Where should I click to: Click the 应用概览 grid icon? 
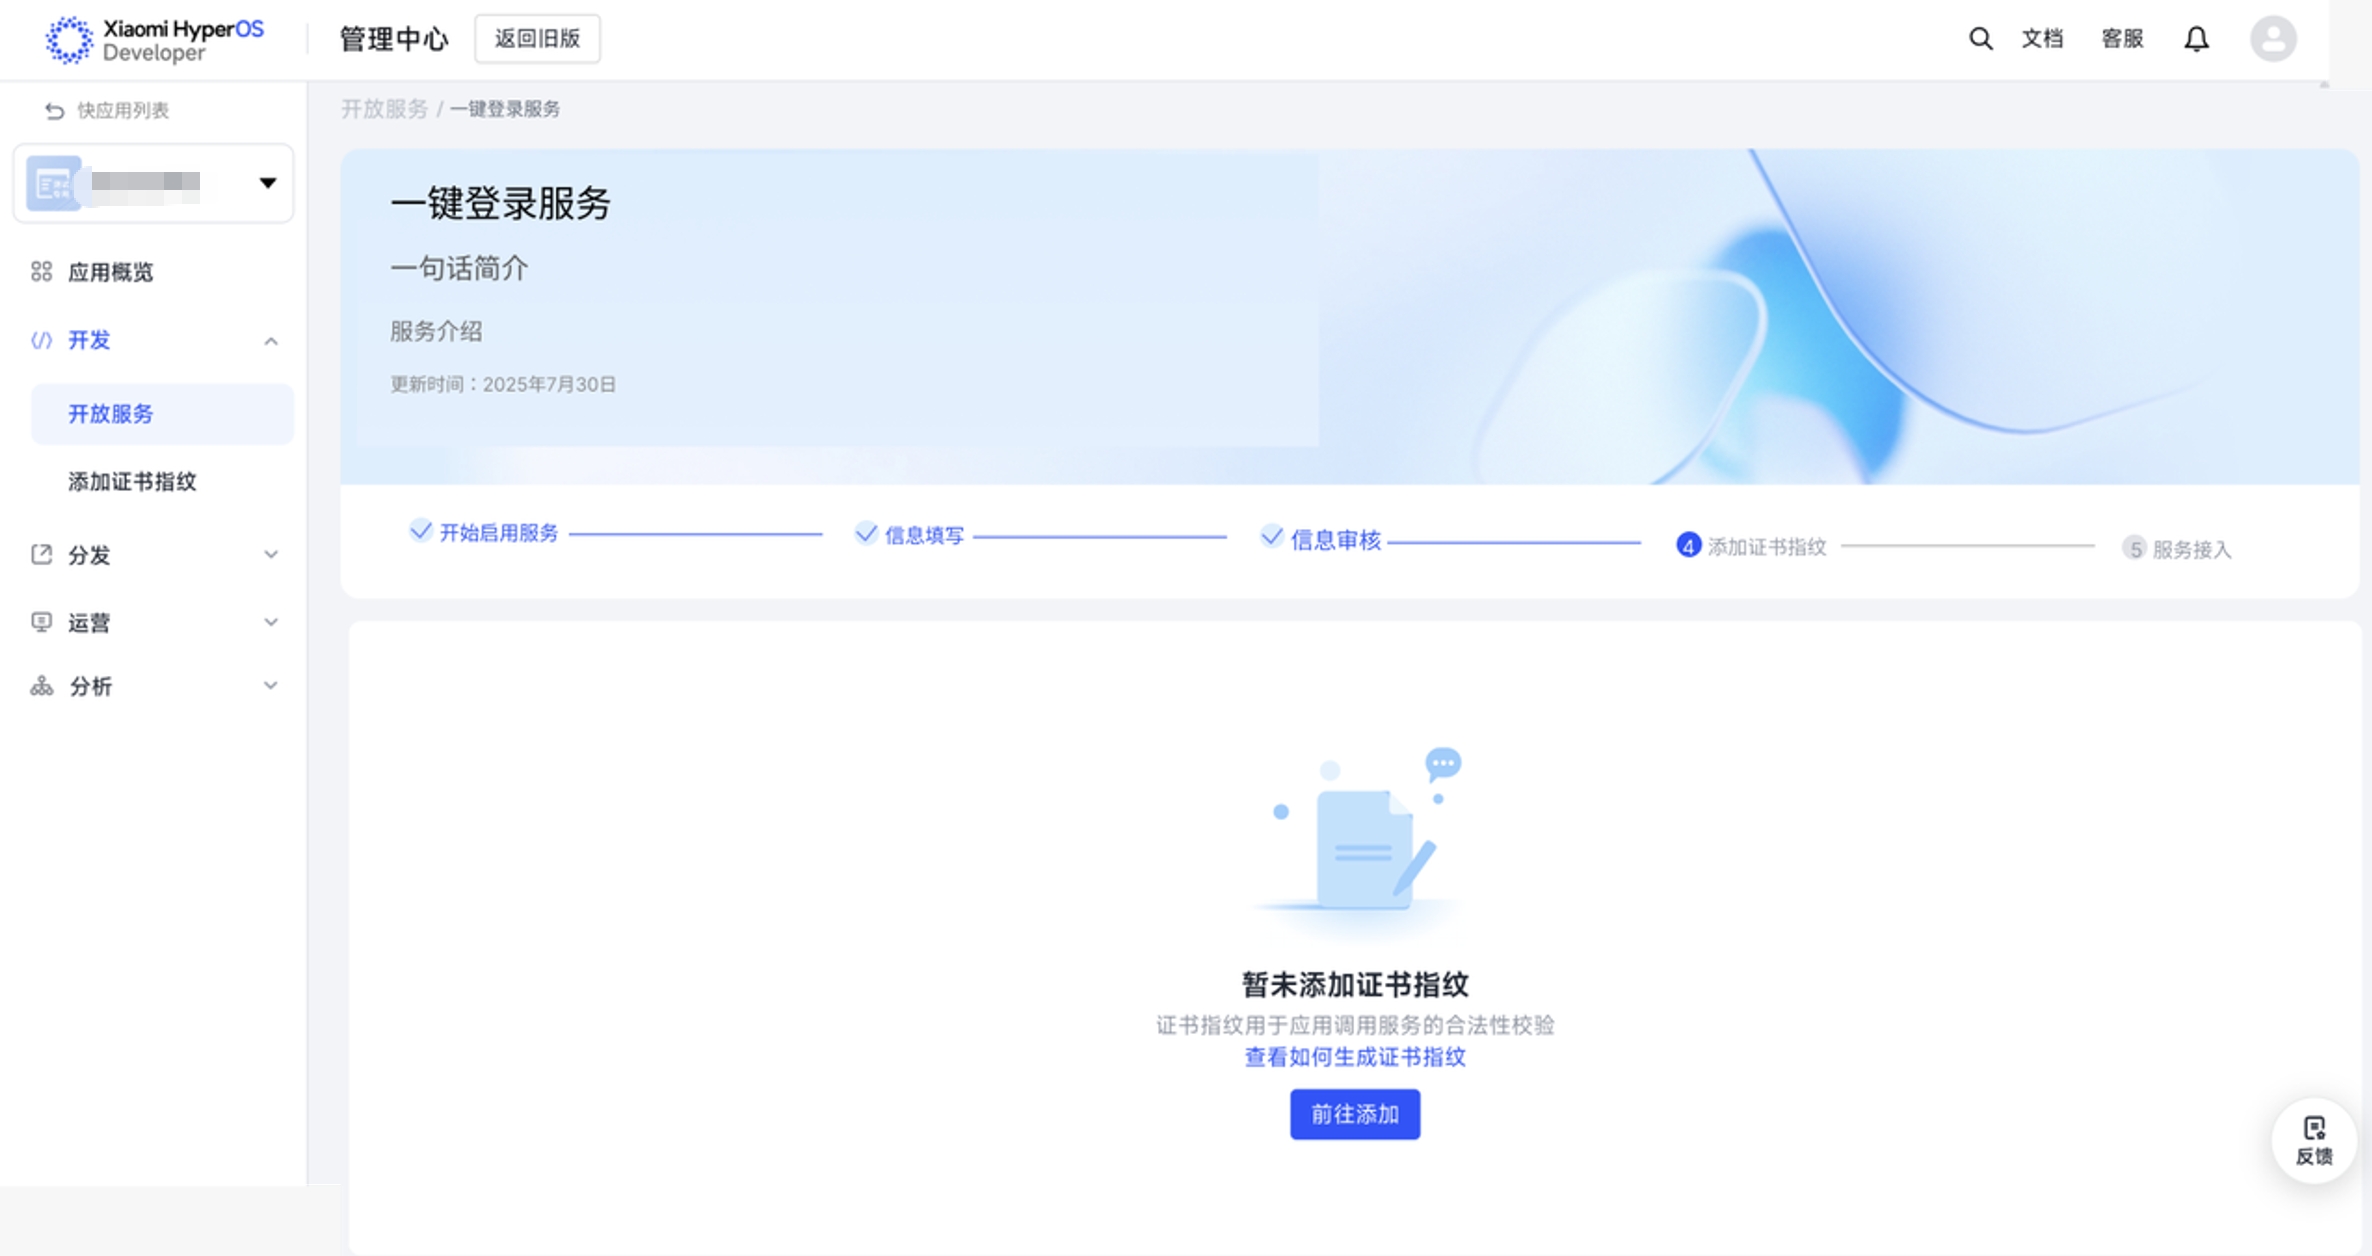(x=41, y=272)
